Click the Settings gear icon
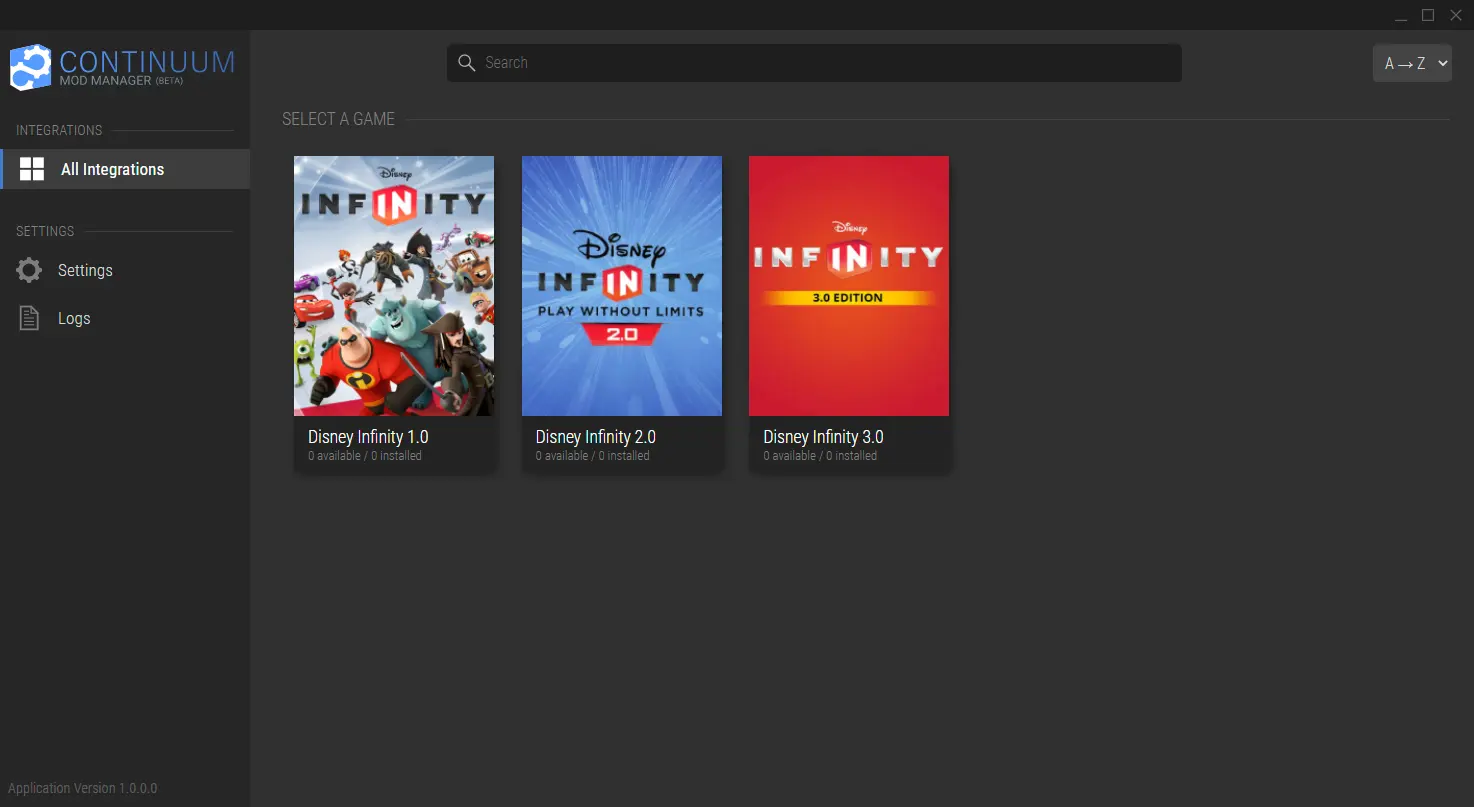Image resolution: width=1474 pixels, height=807 pixels. coord(30,270)
